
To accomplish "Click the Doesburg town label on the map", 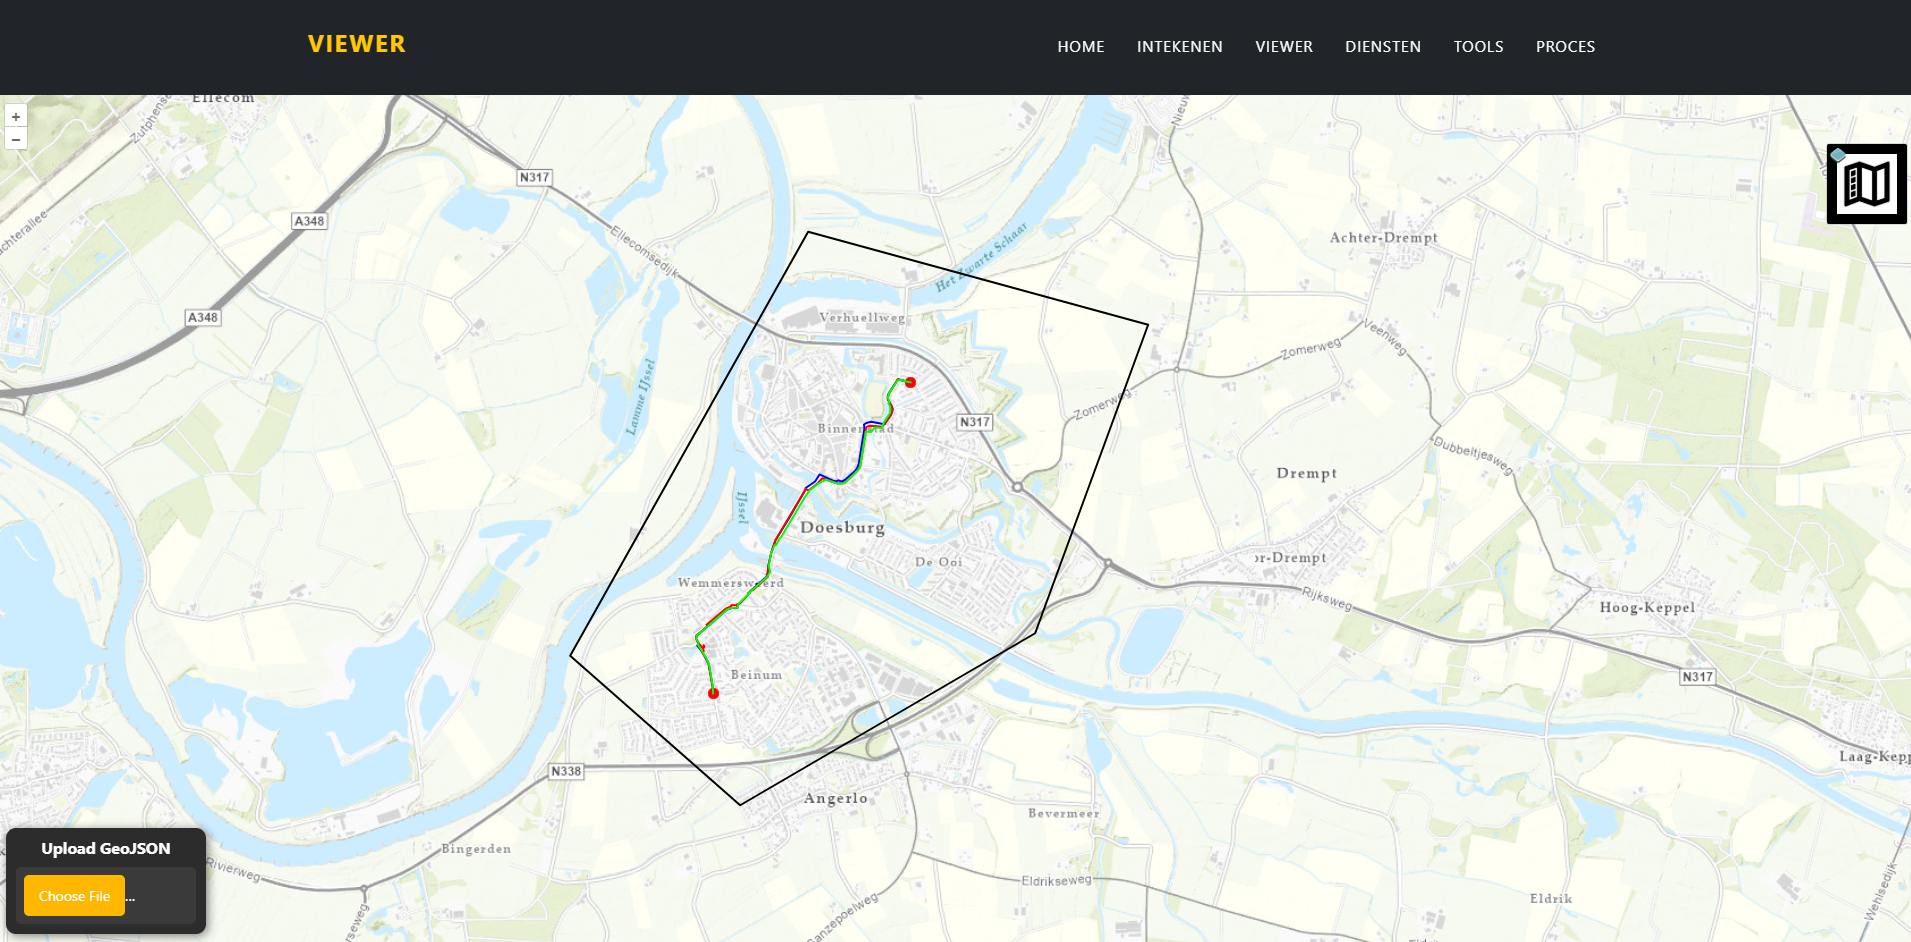I will click(842, 527).
